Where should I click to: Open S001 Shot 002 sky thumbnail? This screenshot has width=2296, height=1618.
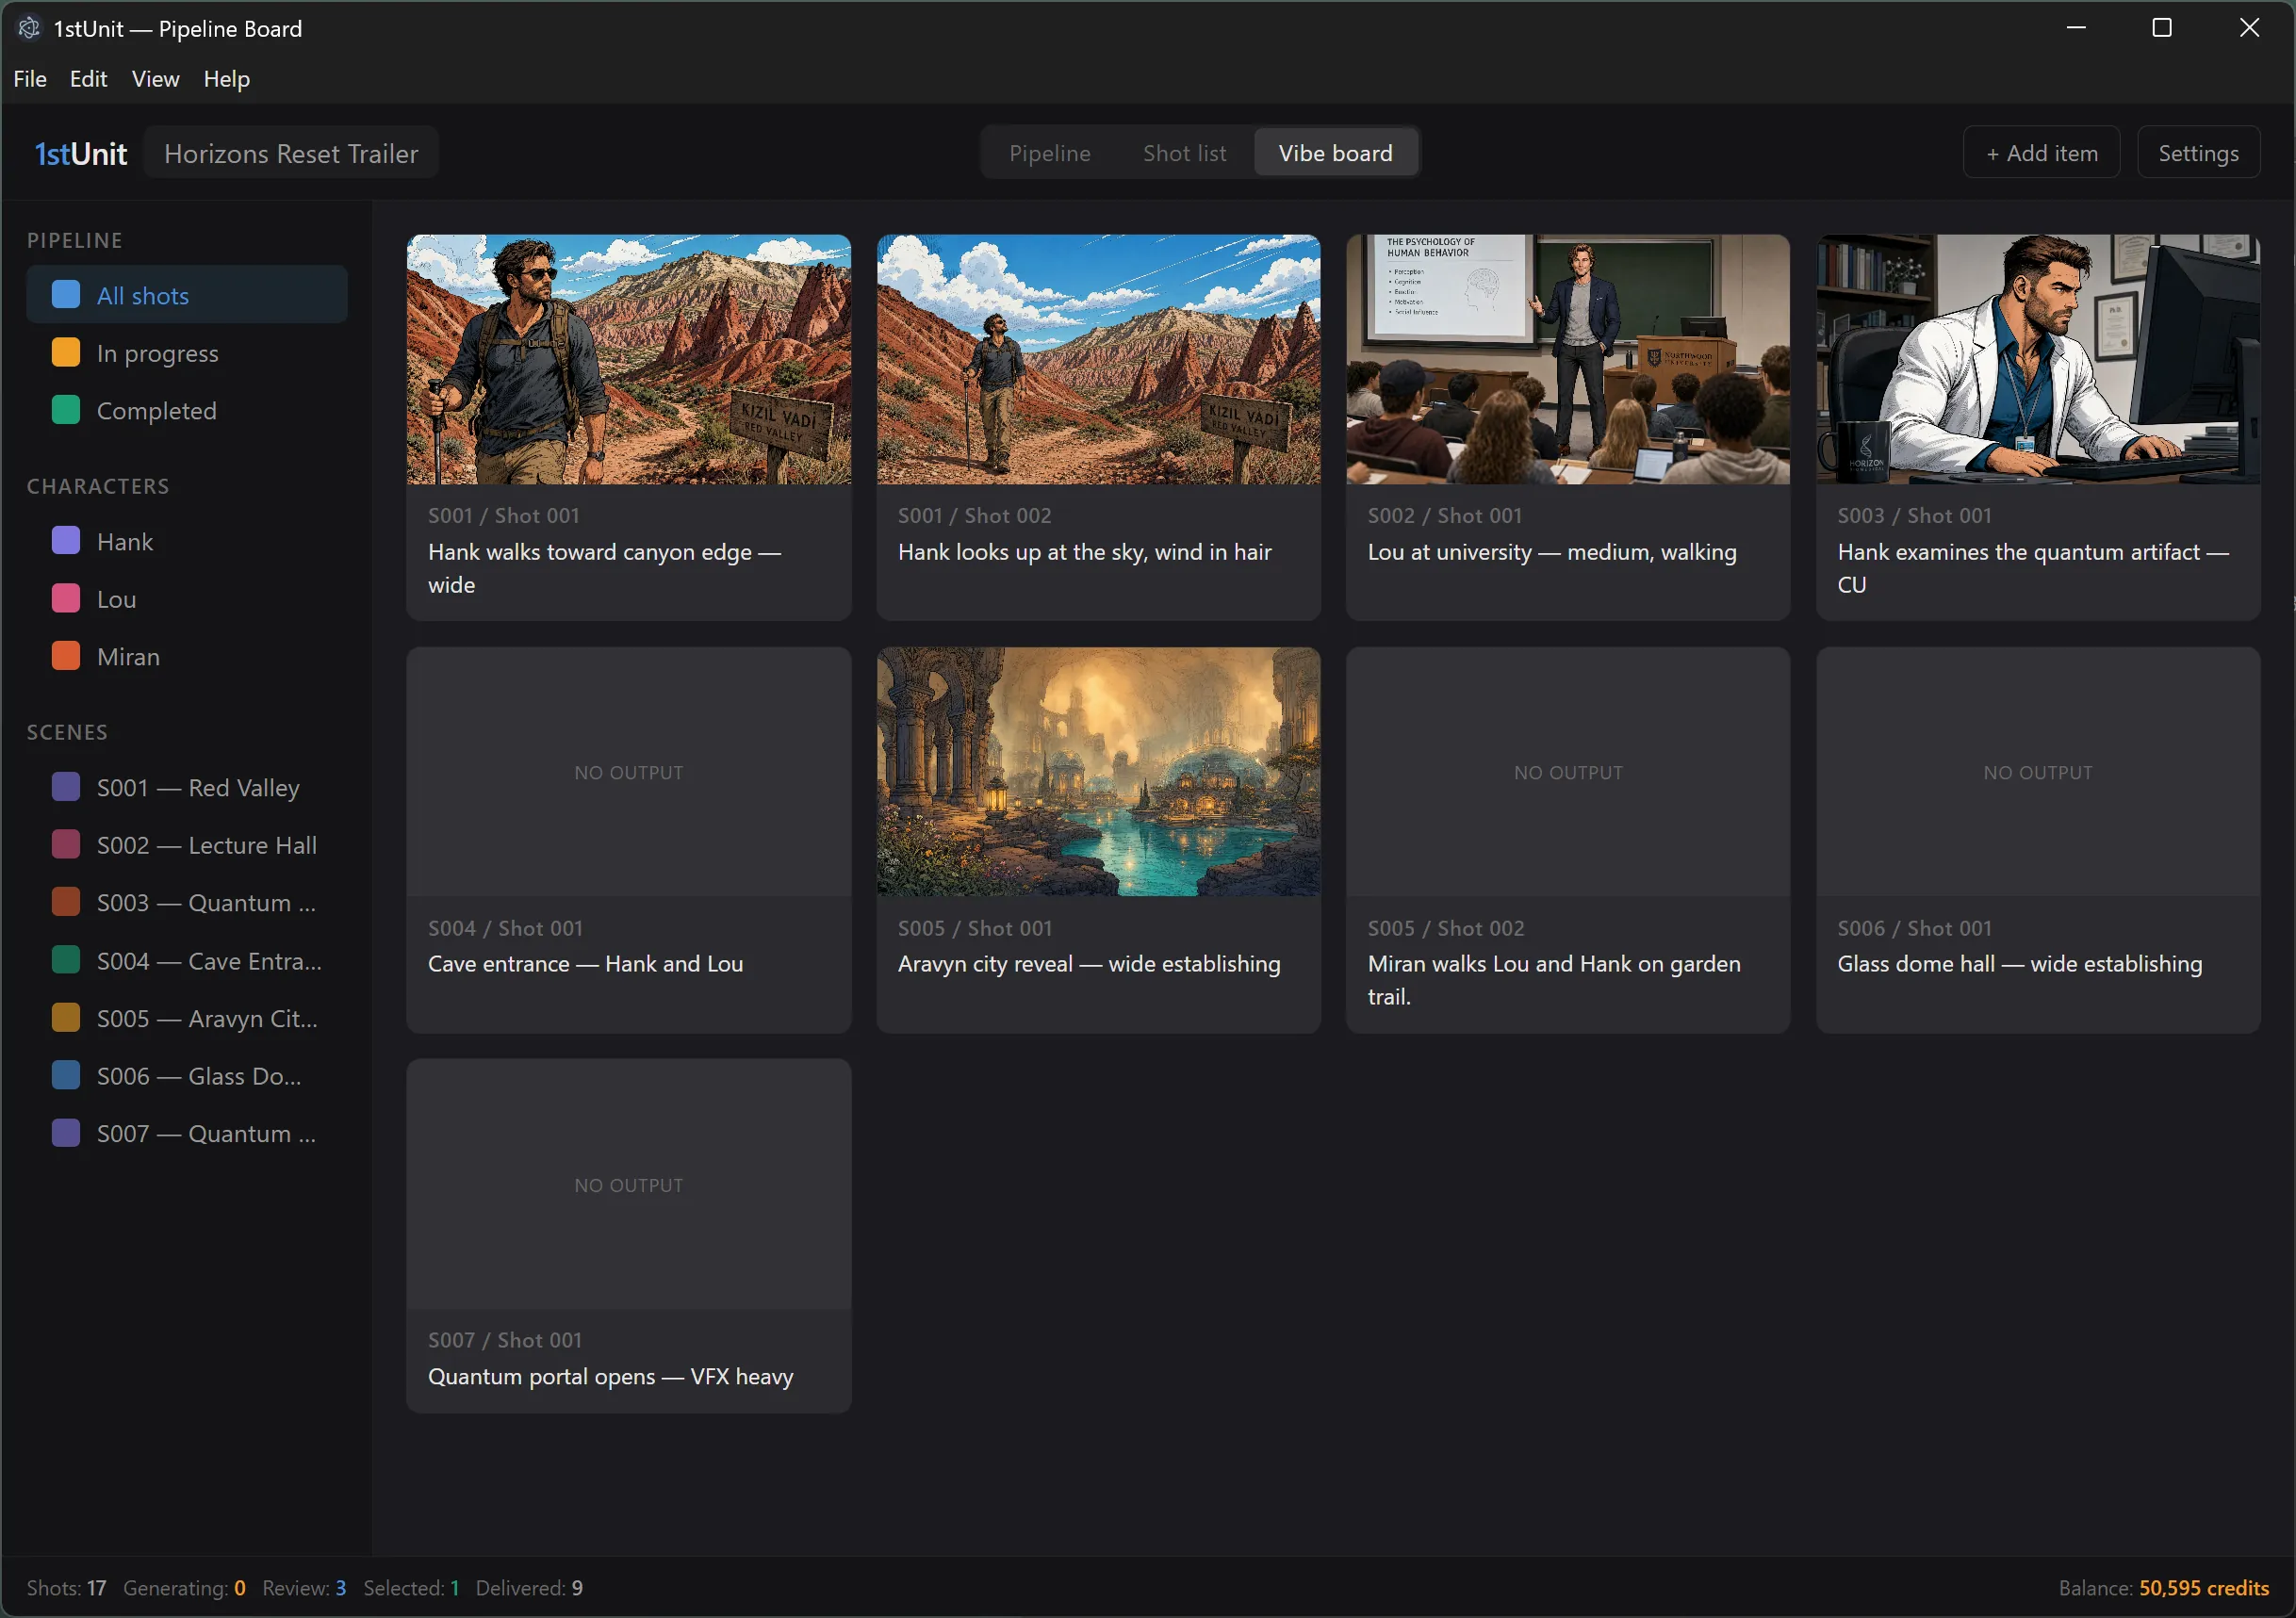[1098, 359]
